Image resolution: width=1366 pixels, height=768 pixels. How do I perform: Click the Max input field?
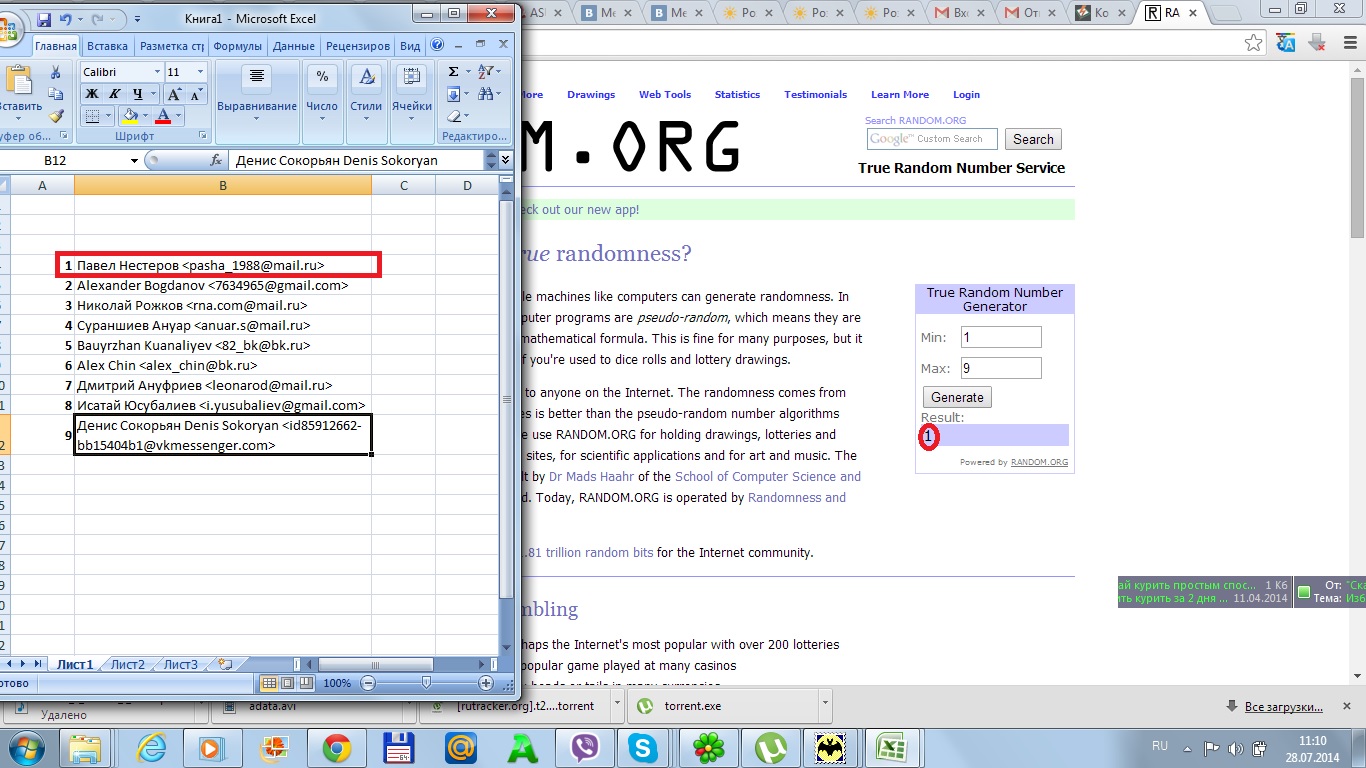click(x=1001, y=368)
